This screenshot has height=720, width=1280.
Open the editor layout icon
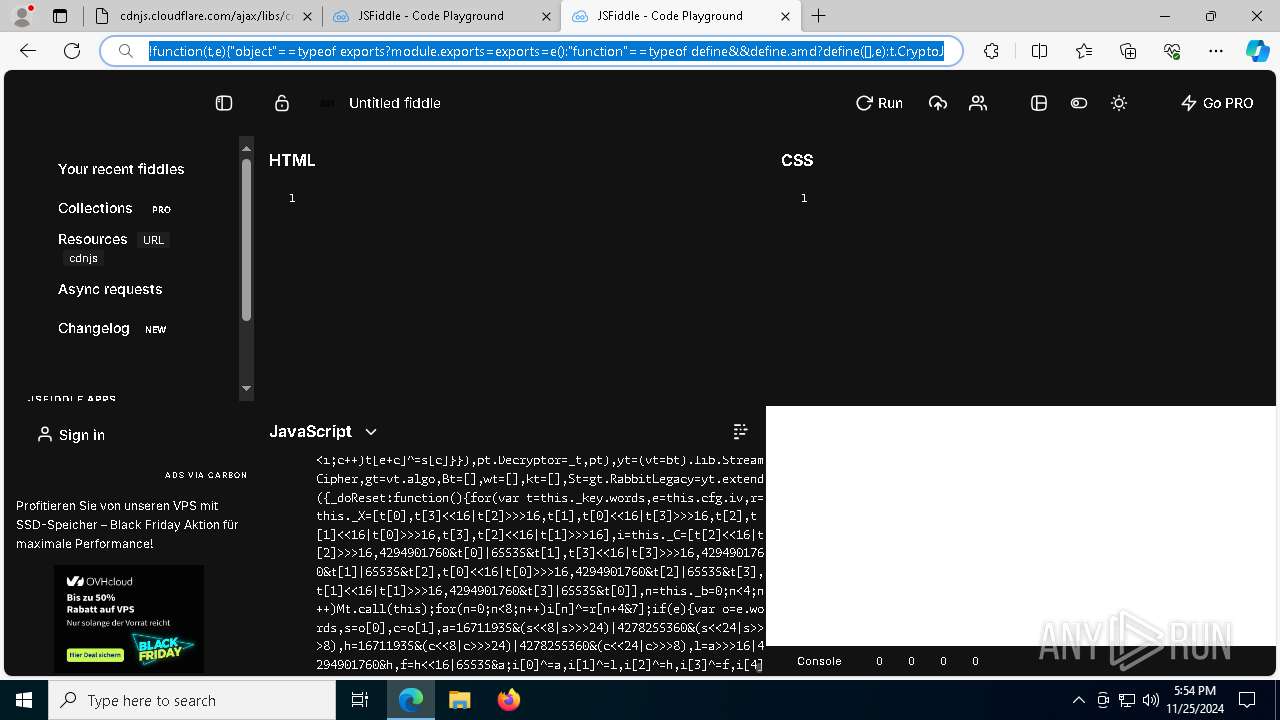click(1039, 103)
